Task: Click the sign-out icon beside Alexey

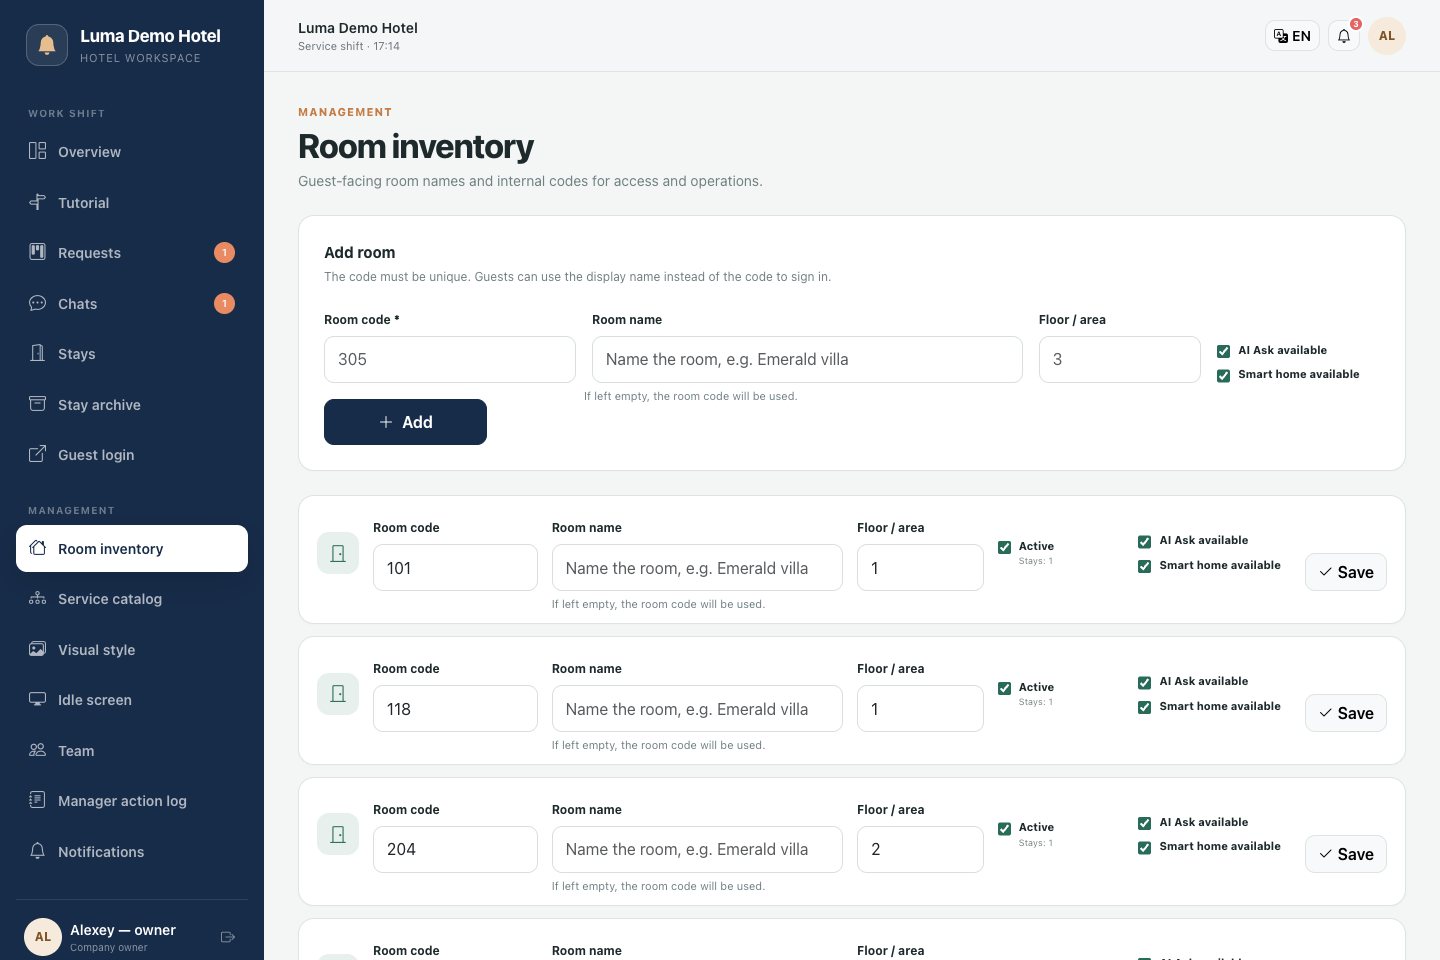Action: click(x=228, y=937)
